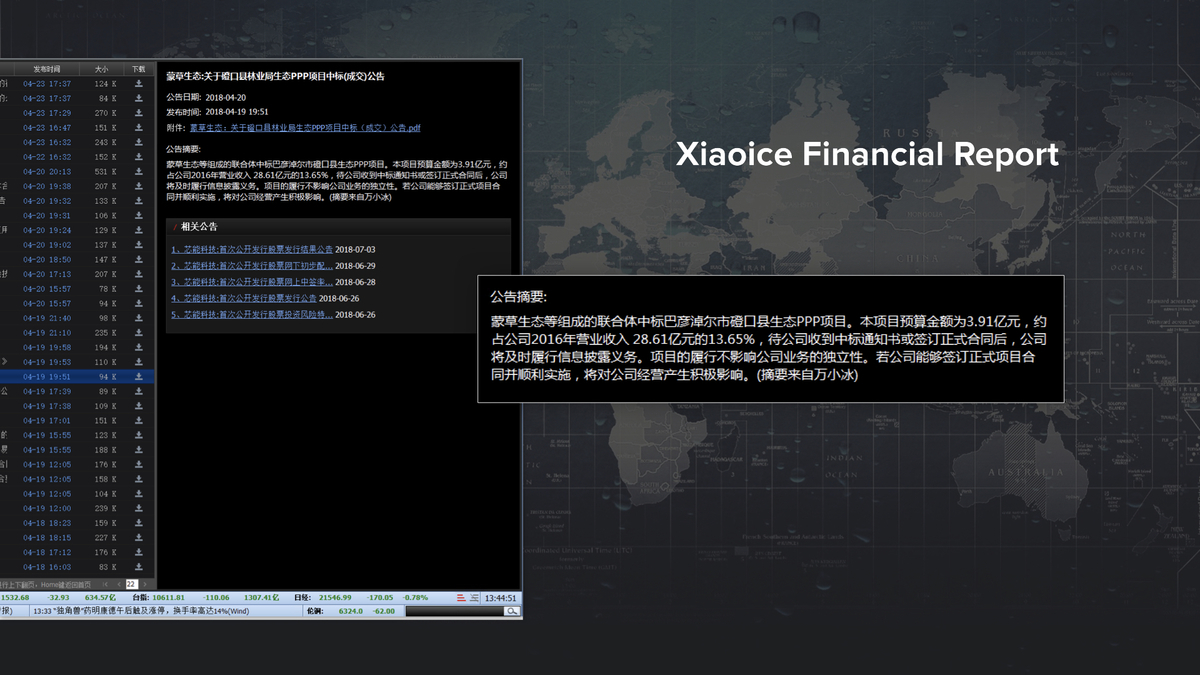
Task: Click the 台指 index value 10611.81
Action: tap(168, 597)
